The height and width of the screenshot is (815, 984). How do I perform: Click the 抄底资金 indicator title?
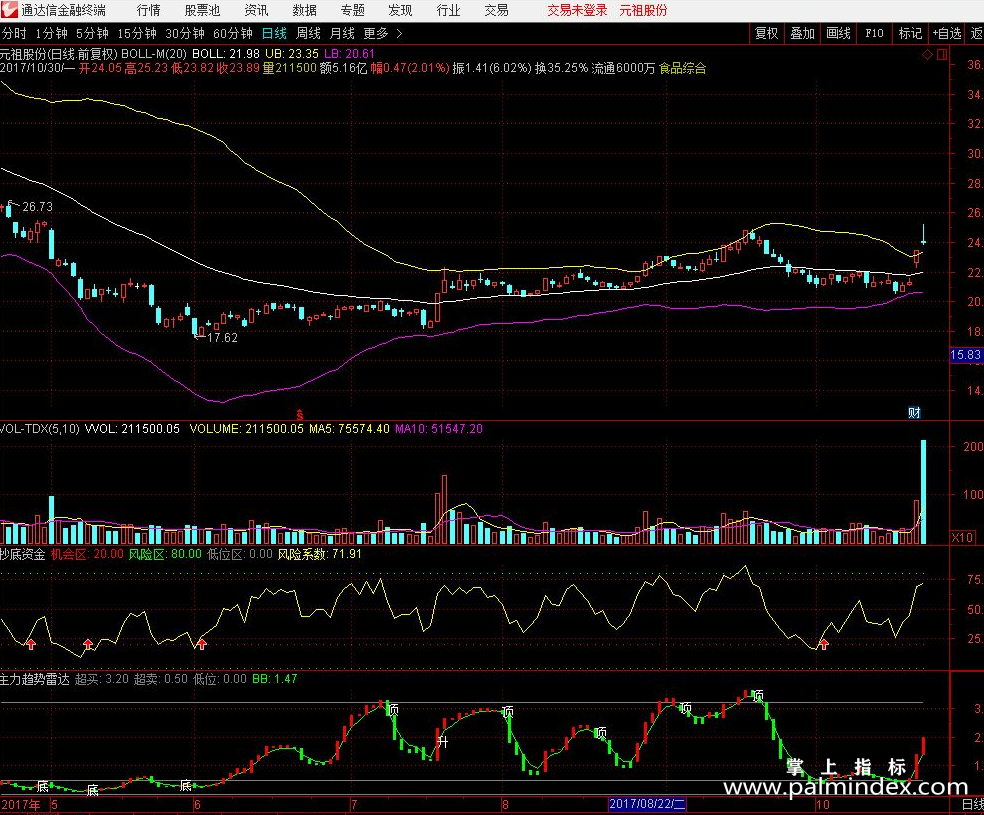pos(23,554)
